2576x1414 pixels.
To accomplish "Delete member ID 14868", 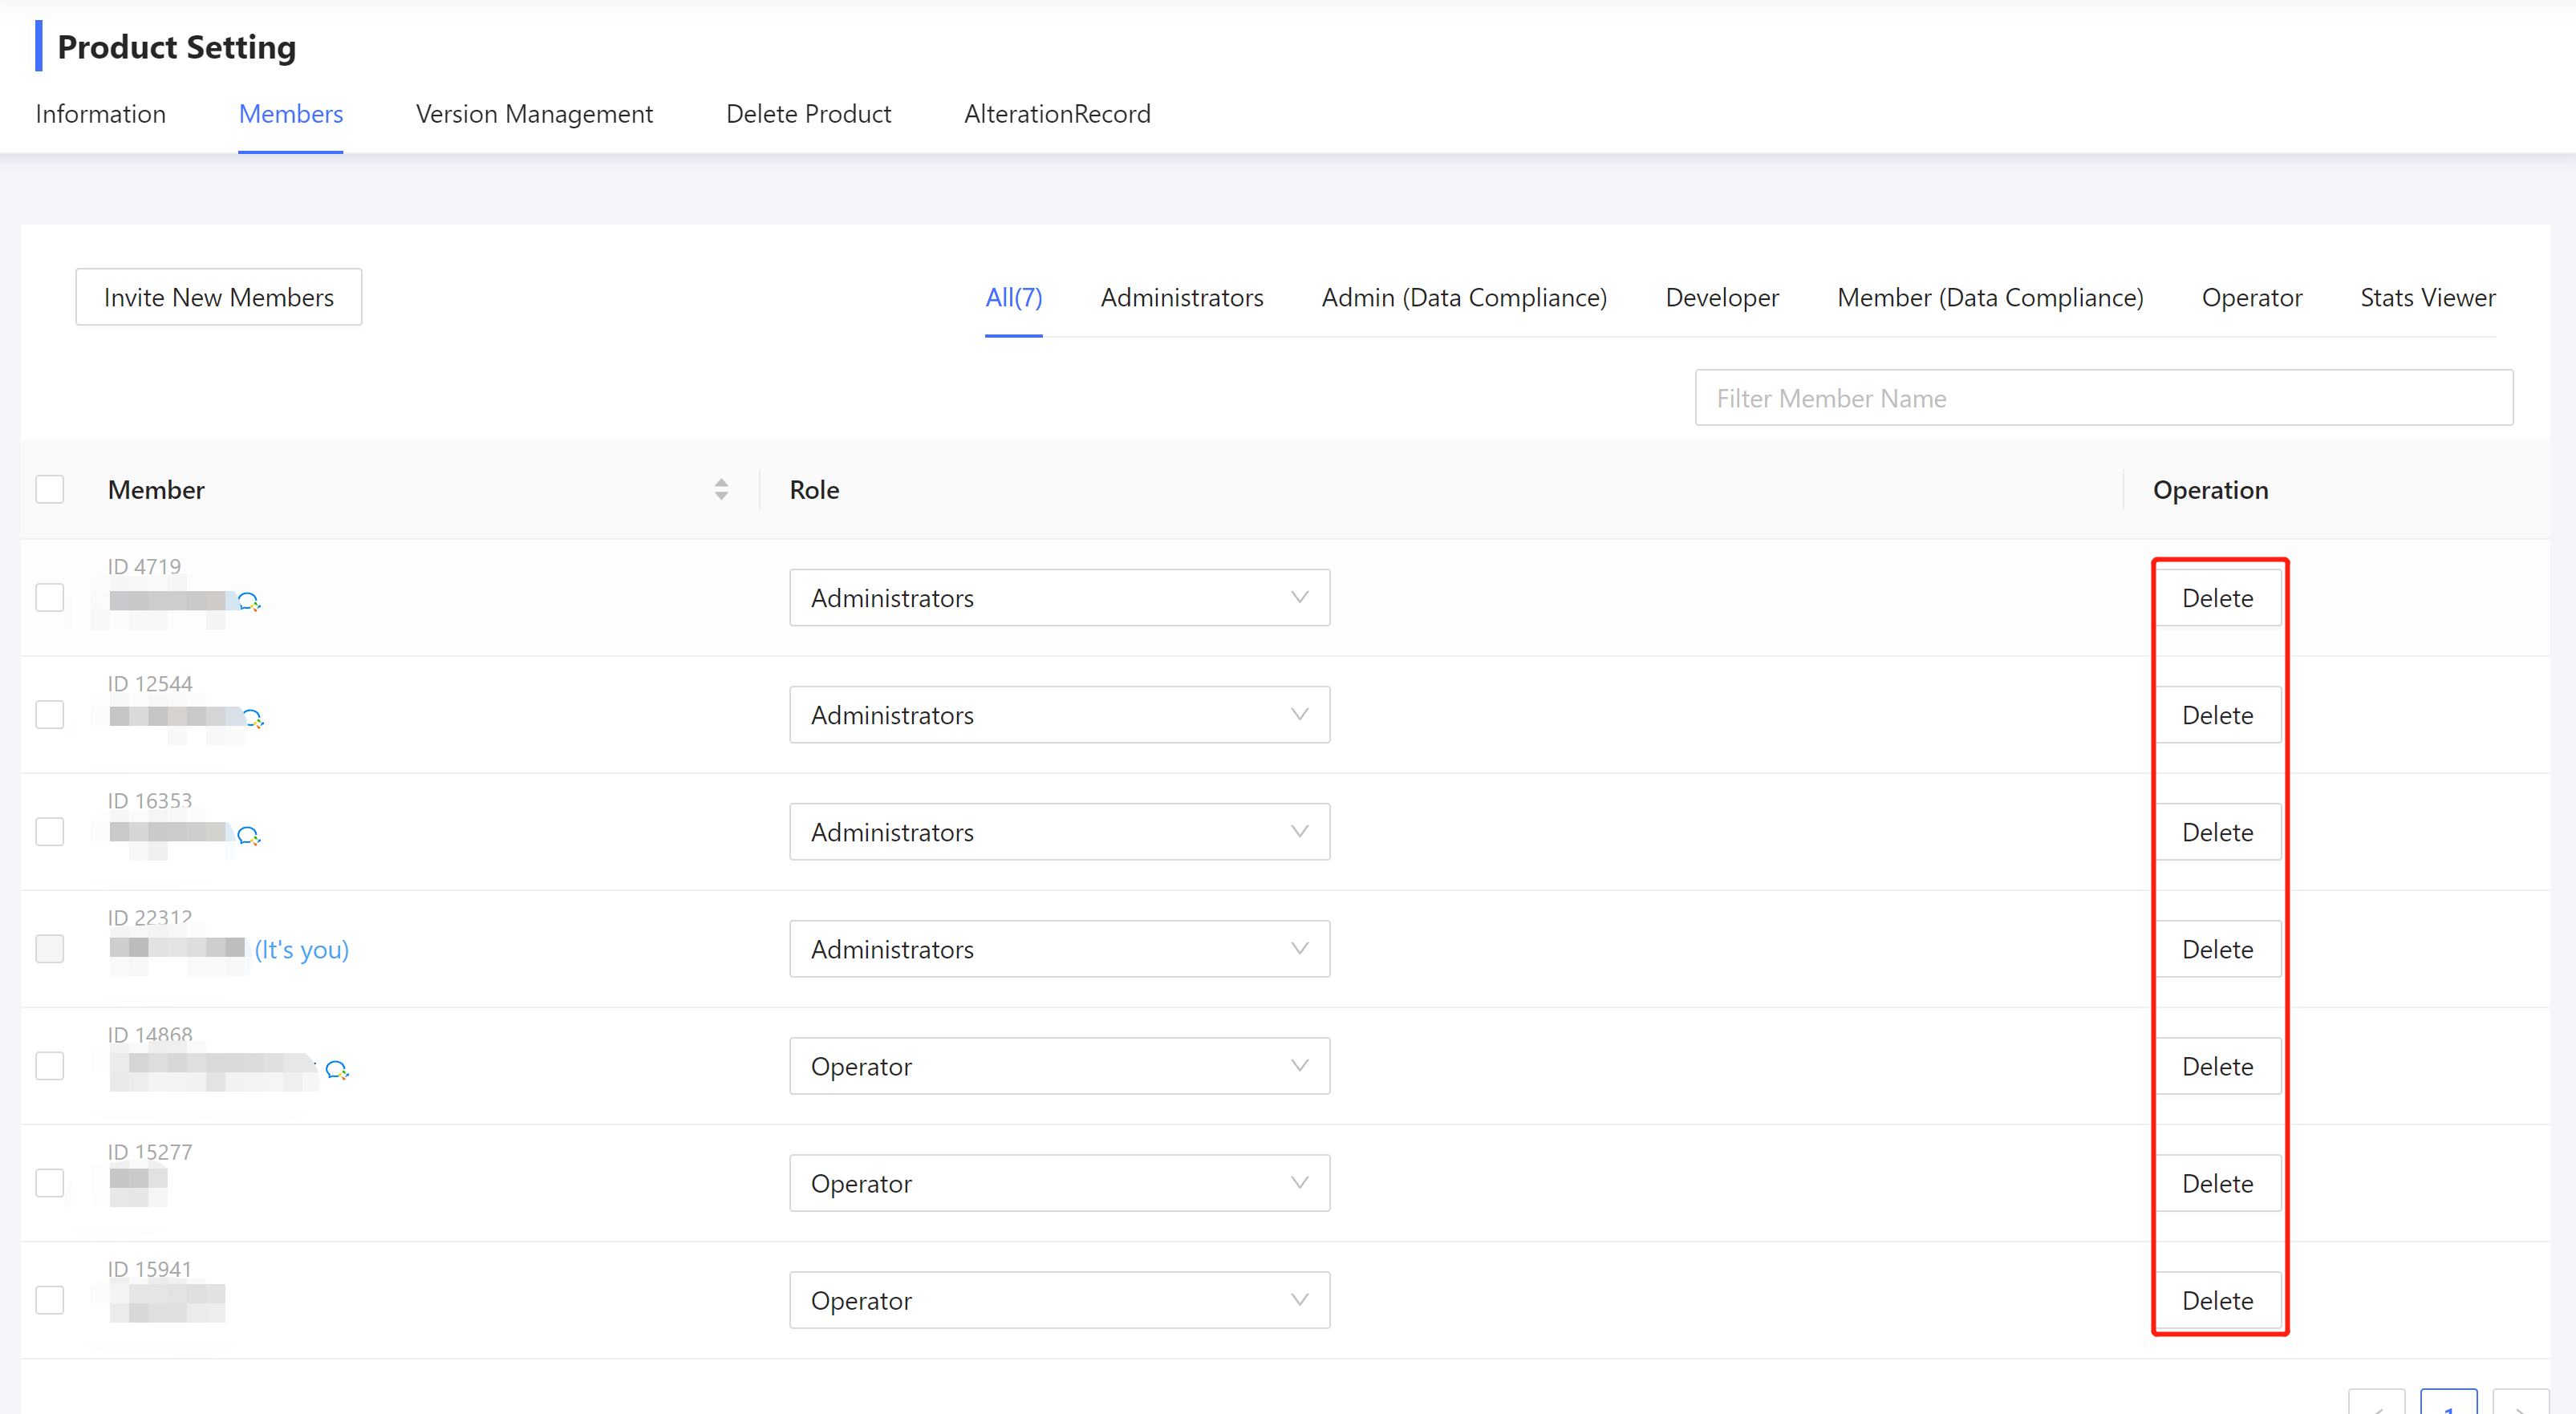I will (2217, 1066).
